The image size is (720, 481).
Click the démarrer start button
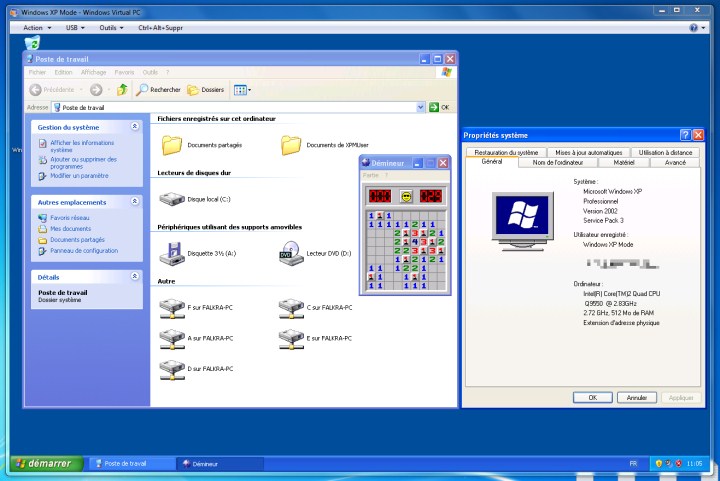coord(47,464)
